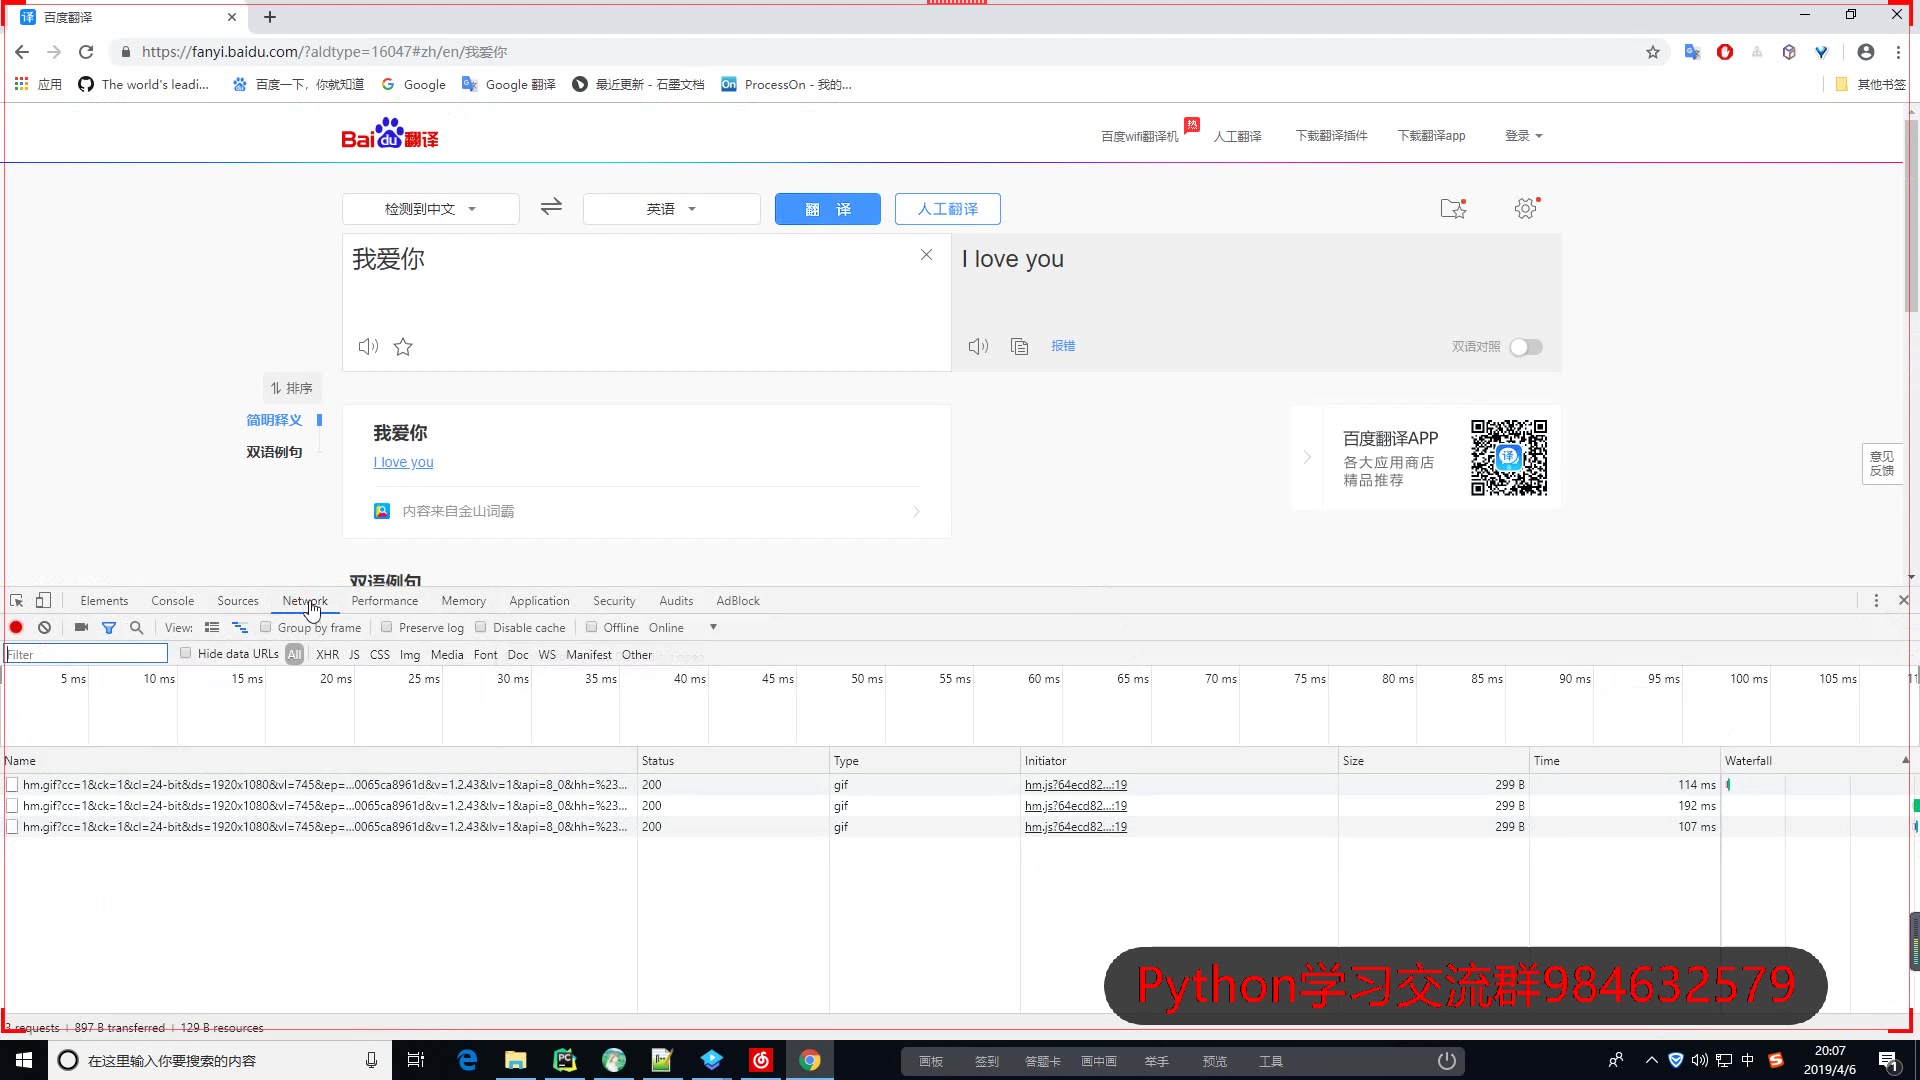Open 下载翻译插件 link in header
This screenshot has height=1080, width=1920.
click(x=1331, y=135)
